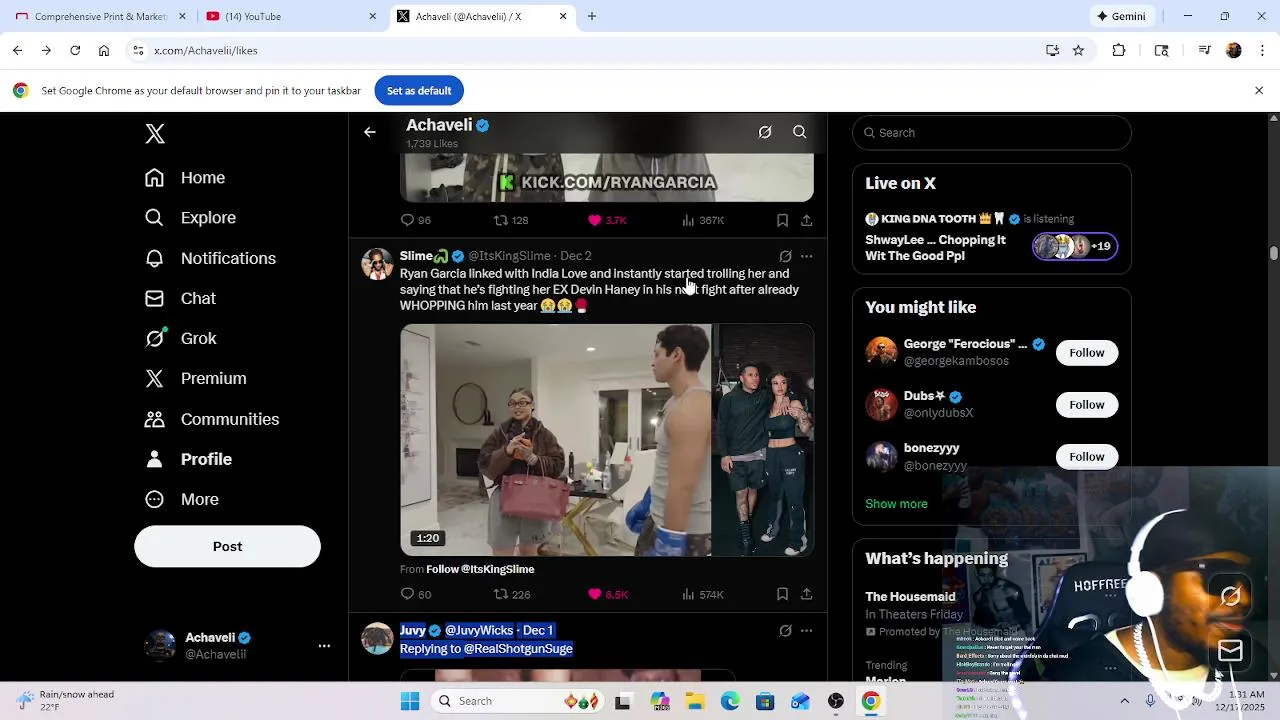Follow the Dubs account
The image size is (1280, 720).
click(x=1086, y=404)
